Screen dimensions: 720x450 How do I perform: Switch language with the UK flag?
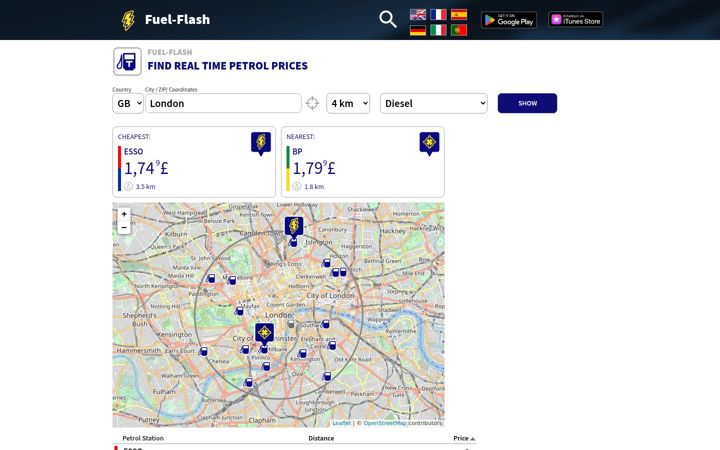coord(418,14)
